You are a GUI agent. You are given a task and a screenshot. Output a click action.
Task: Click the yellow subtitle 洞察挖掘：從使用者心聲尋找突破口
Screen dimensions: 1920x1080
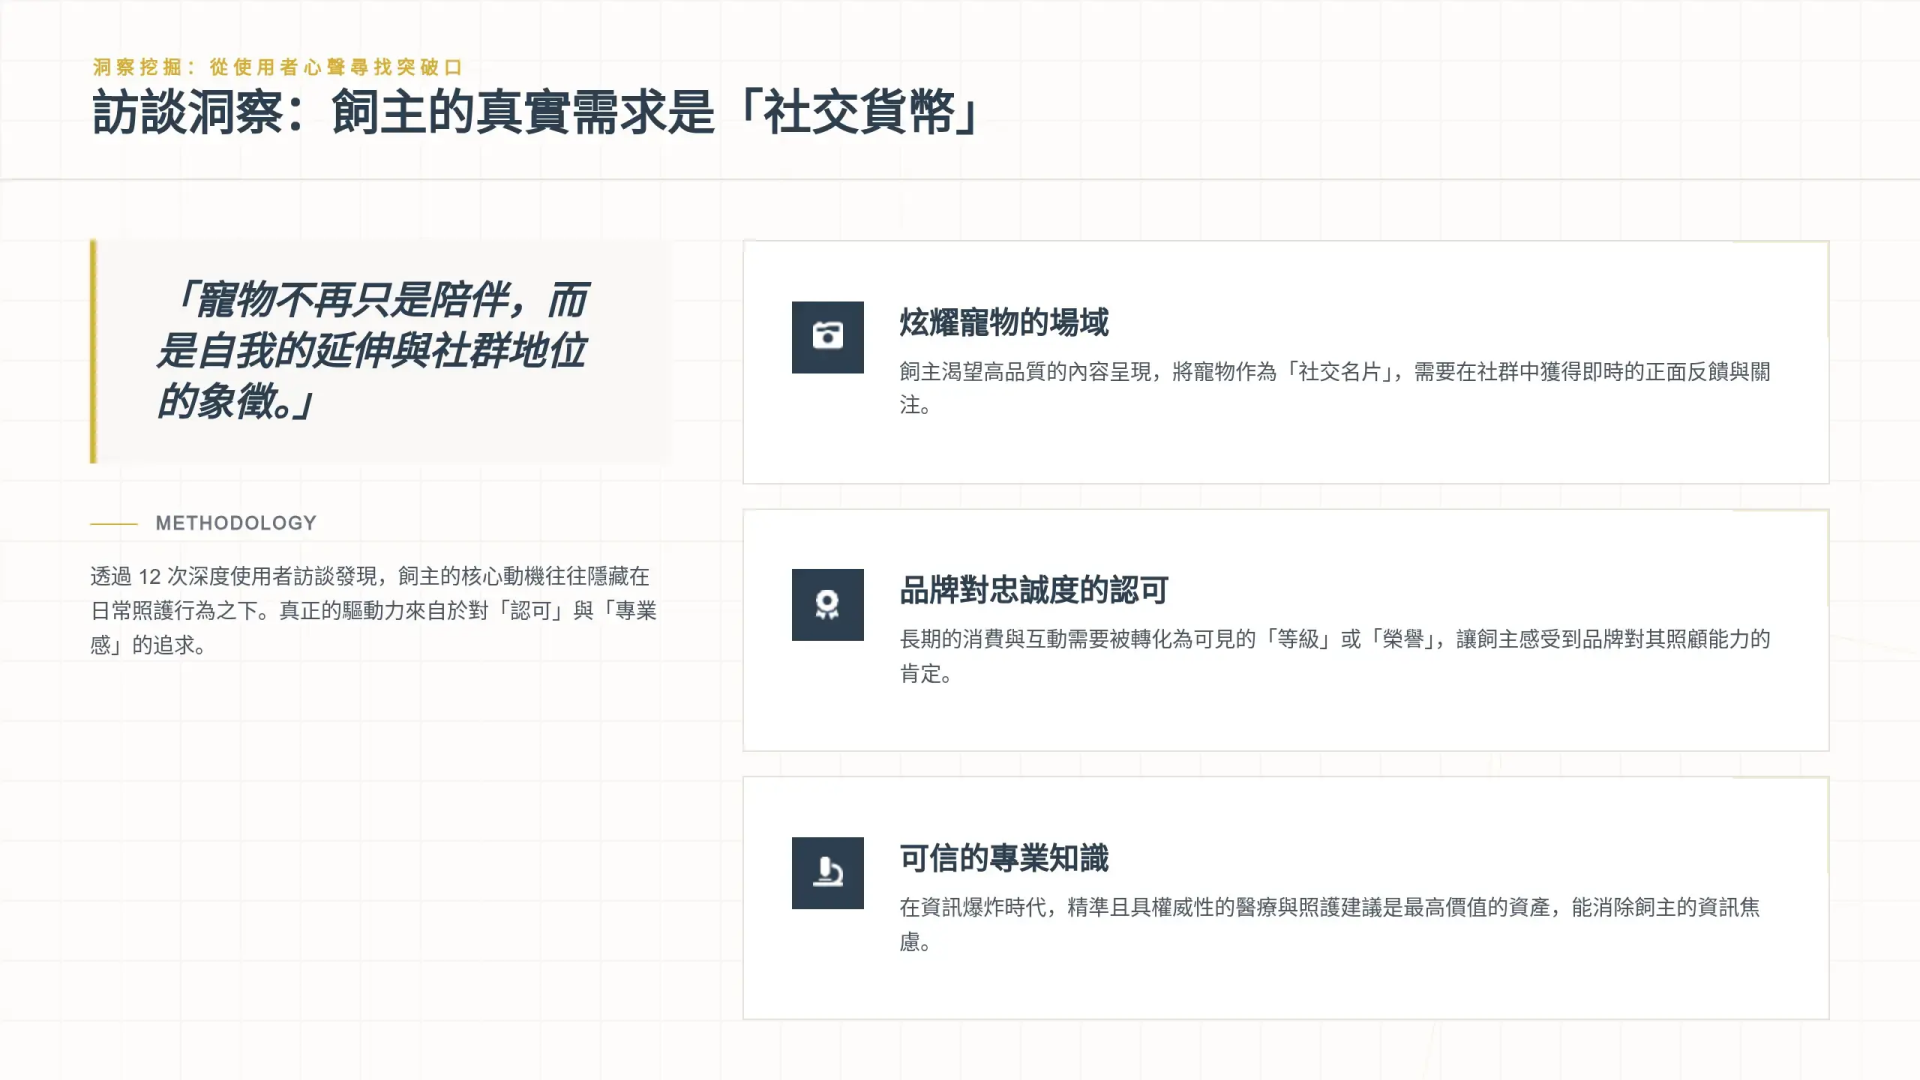(277, 67)
